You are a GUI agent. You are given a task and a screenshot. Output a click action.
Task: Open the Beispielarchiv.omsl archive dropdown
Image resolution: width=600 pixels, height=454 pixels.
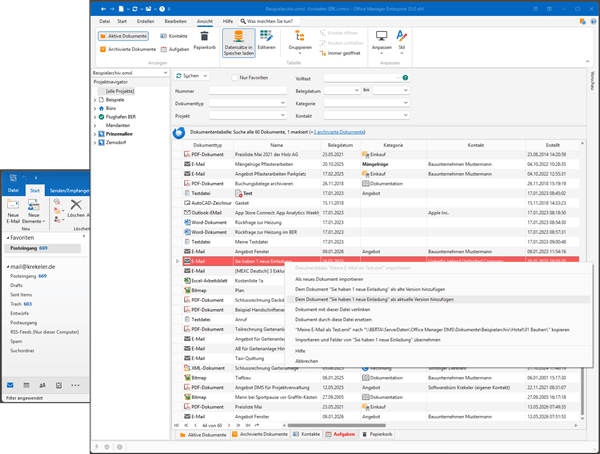click(165, 73)
